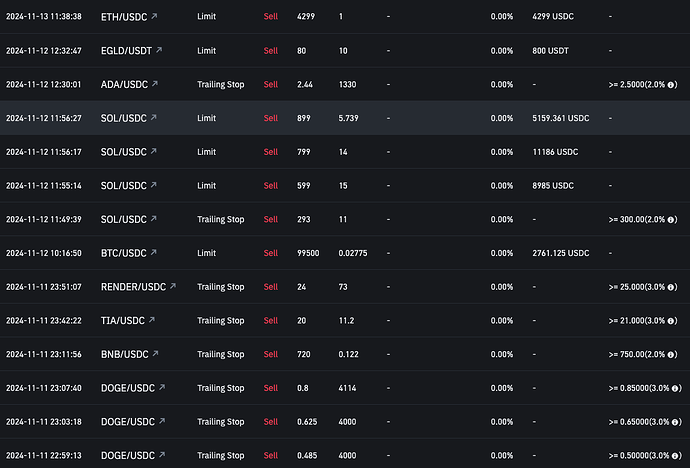Select the total 8985 USDC

(553, 186)
